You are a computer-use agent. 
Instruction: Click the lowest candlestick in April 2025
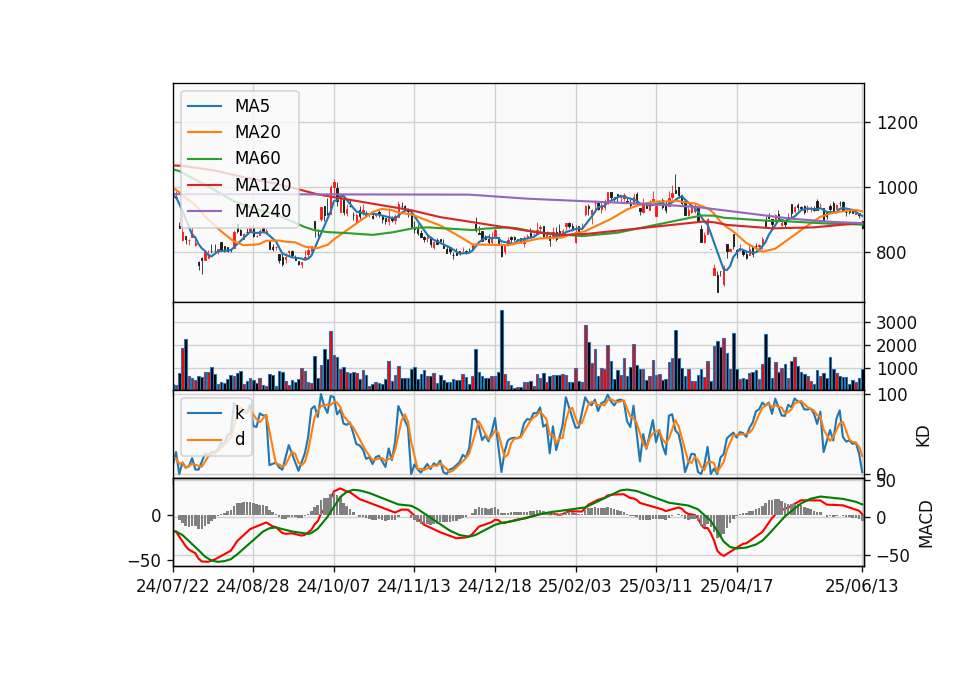[x=718, y=281]
